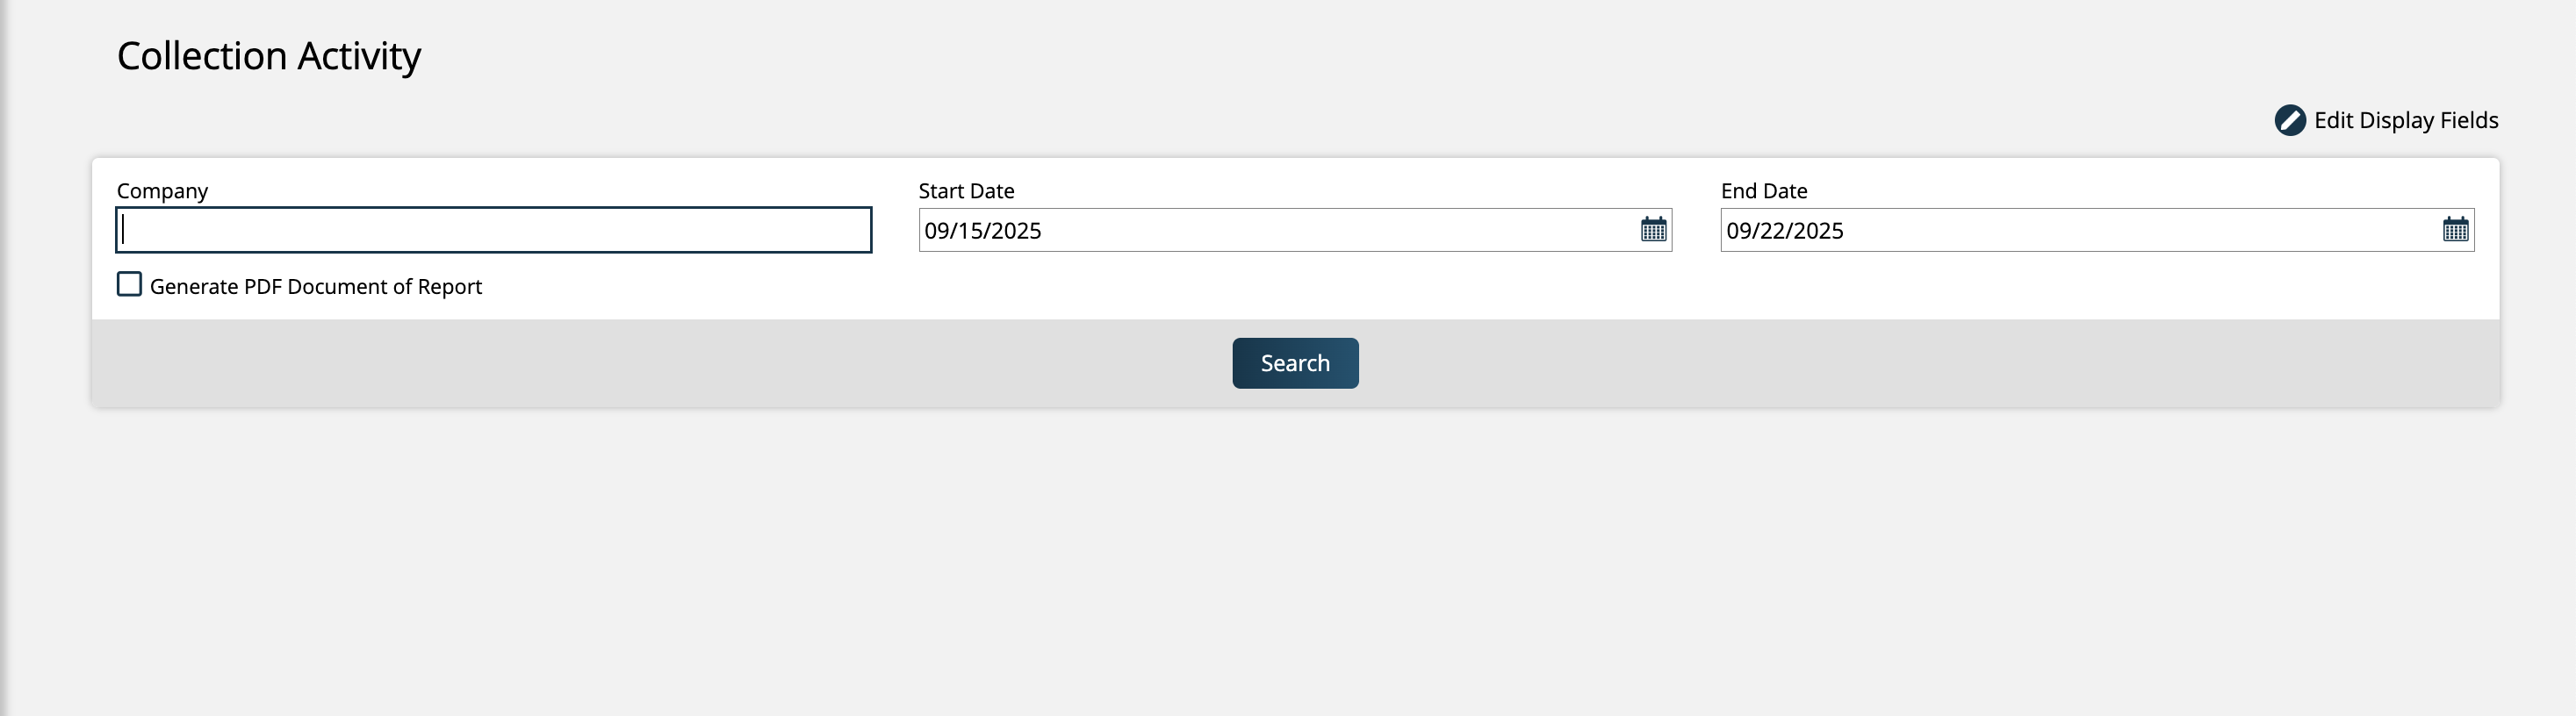This screenshot has width=2576, height=716.
Task: Click the 09/15/2025 date value
Action: coord(983,231)
